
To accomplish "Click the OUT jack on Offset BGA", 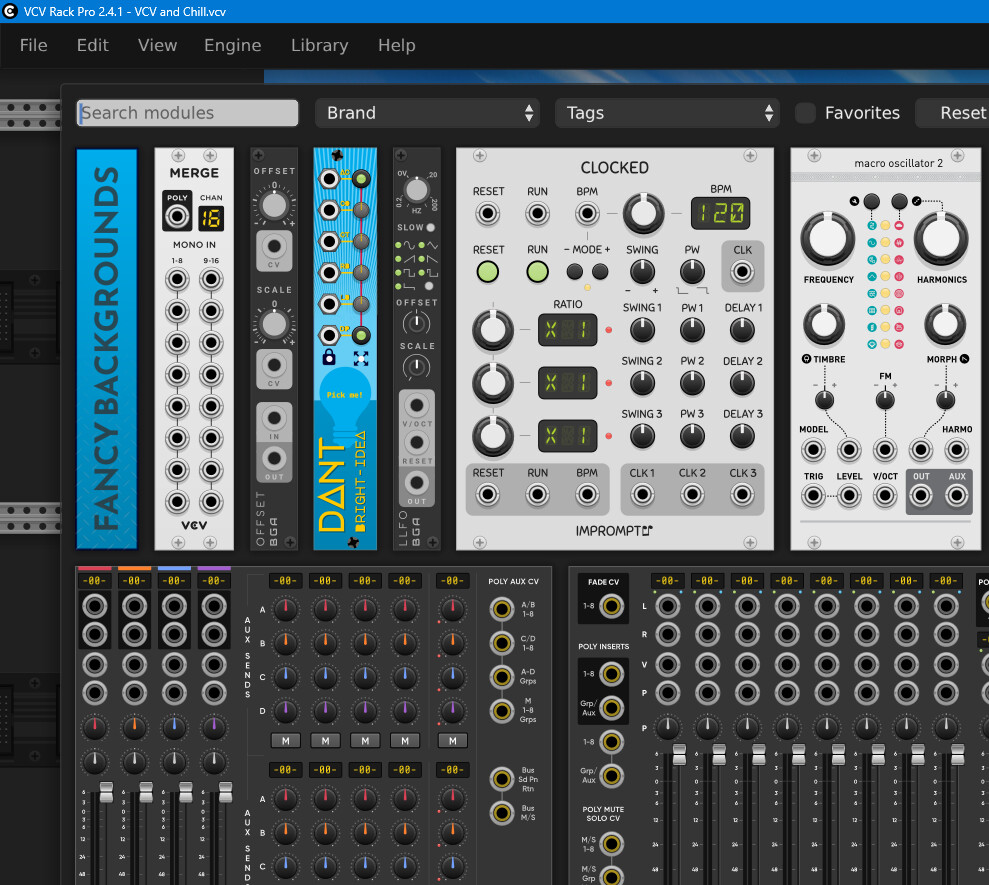I will click(x=274, y=458).
